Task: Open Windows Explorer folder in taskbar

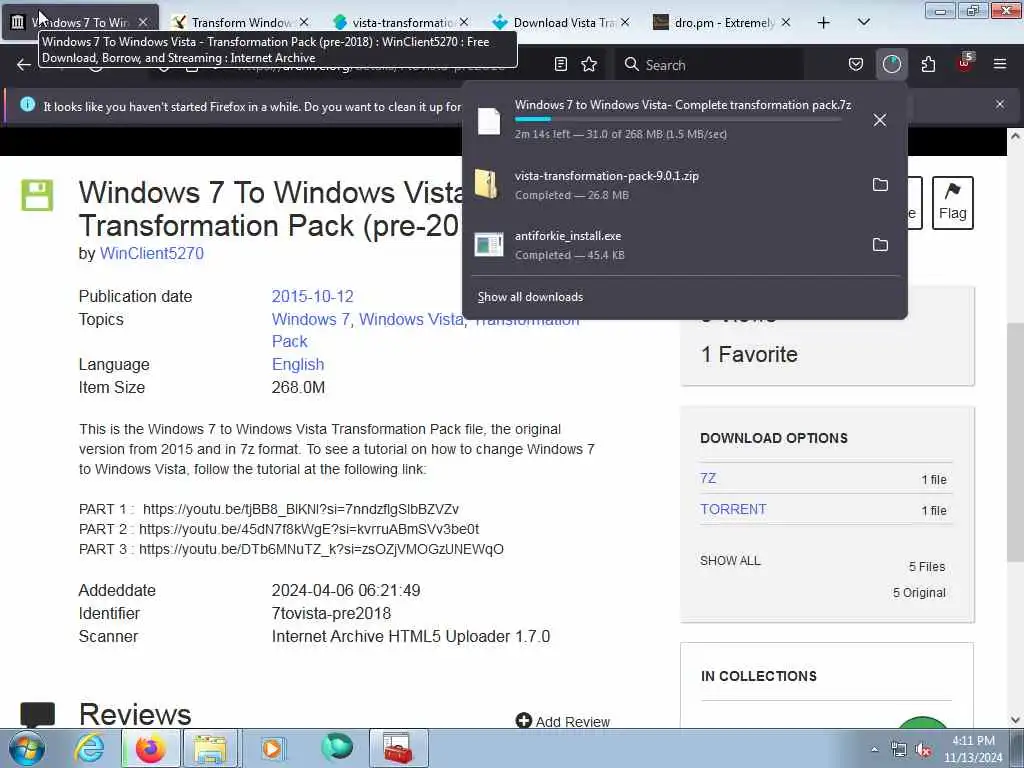Action: (x=210, y=748)
